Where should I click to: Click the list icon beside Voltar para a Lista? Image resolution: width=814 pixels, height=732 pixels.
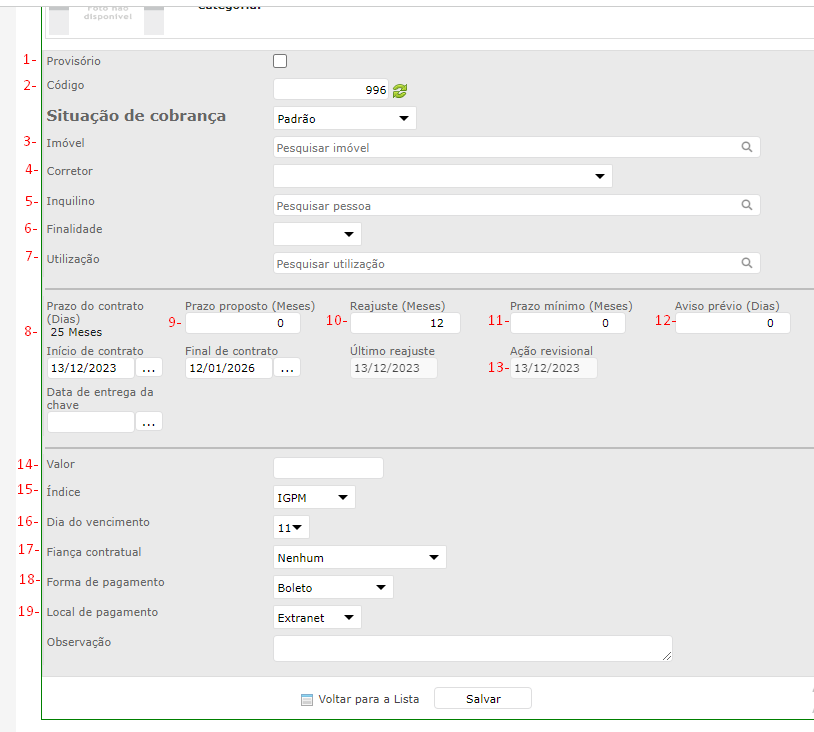tap(307, 699)
